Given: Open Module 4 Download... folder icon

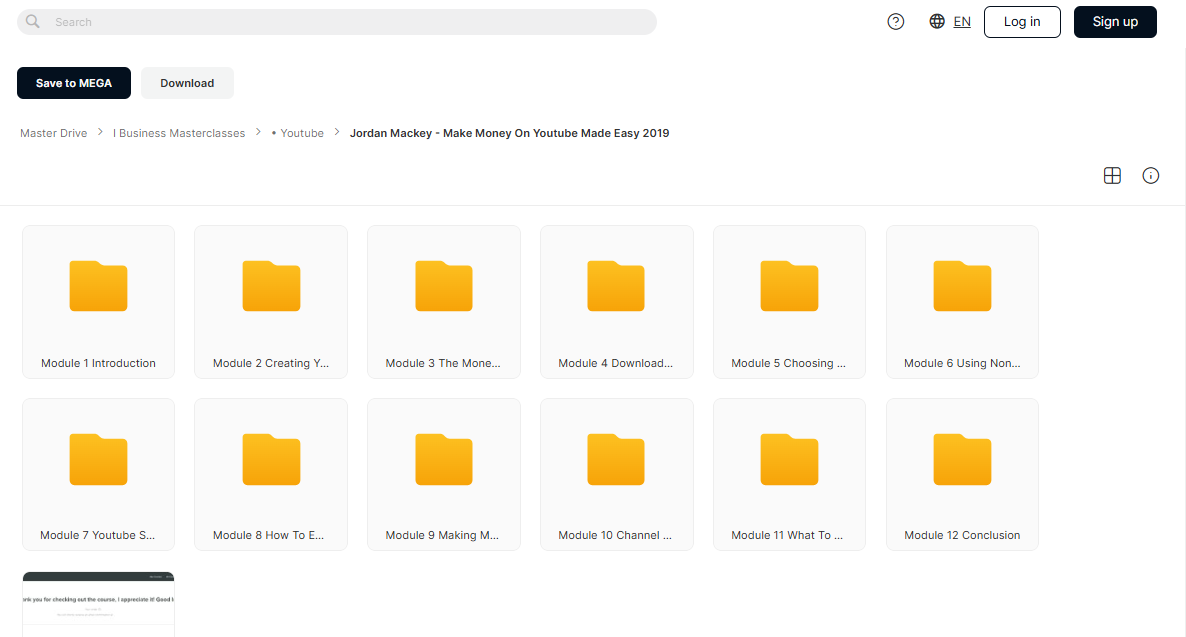Looking at the screenshot, I should (x=616, y=286).
